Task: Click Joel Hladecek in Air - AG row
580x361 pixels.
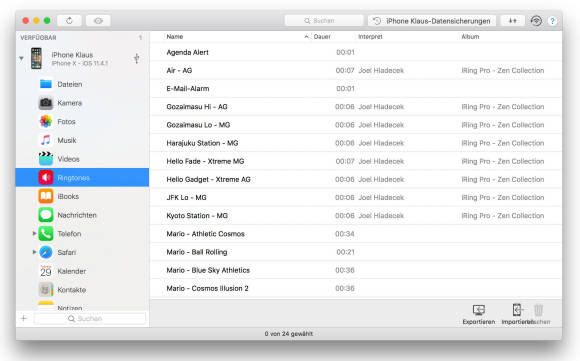Action: click(381, 71)
